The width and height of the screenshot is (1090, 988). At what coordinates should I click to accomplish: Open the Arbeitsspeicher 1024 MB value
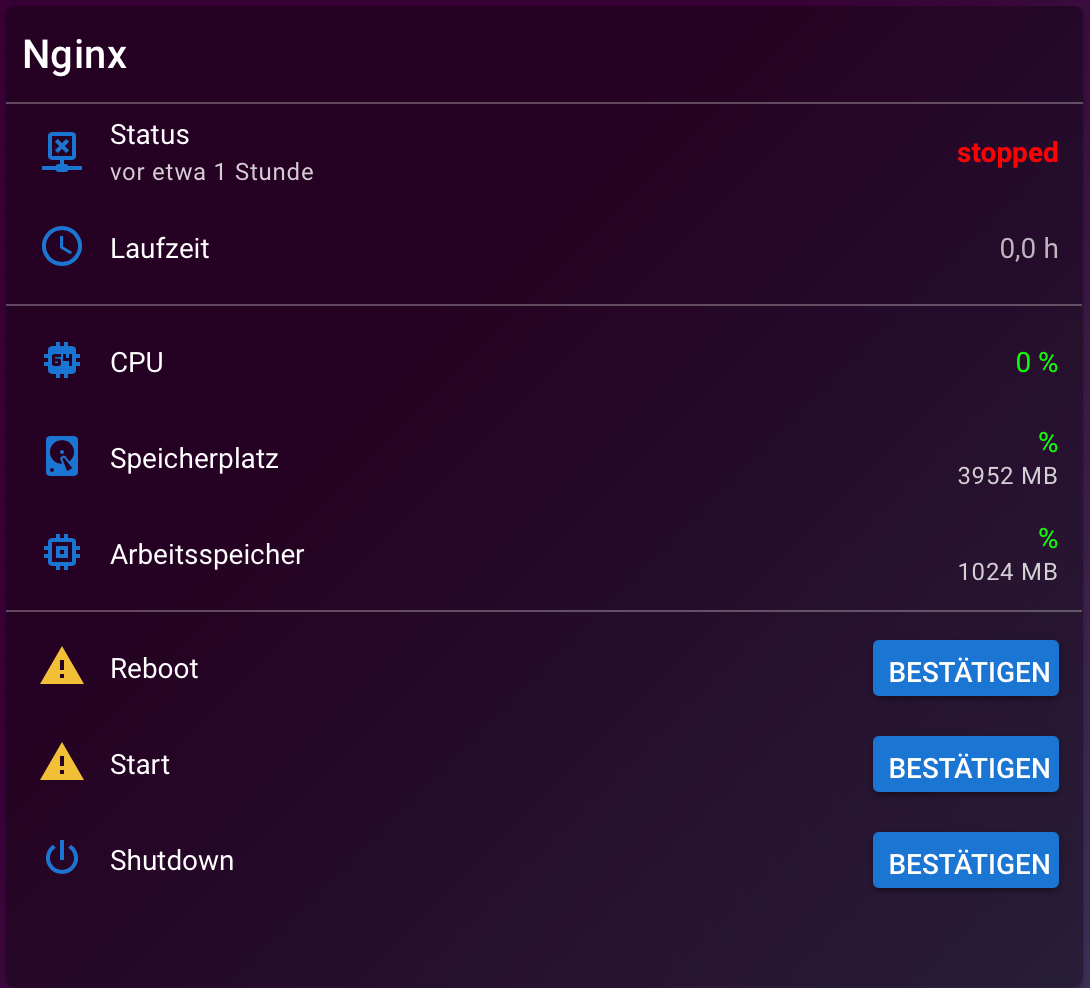(1007, 572)
